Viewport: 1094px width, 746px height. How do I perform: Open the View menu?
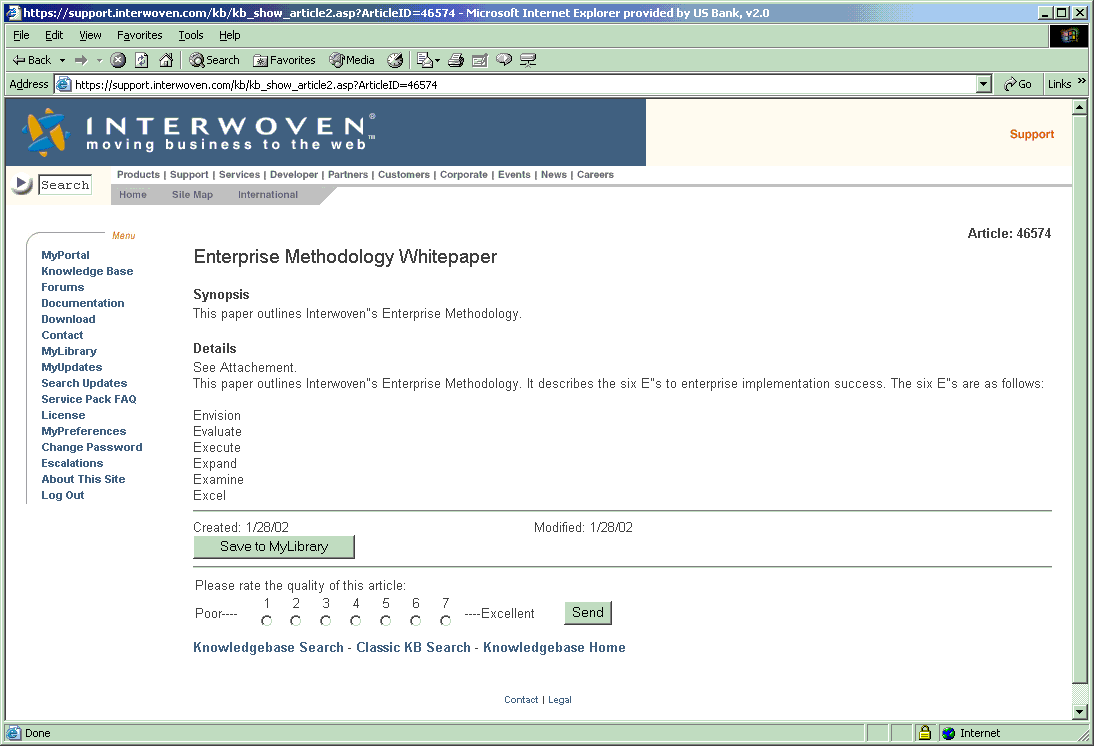[x=90, y=35]
